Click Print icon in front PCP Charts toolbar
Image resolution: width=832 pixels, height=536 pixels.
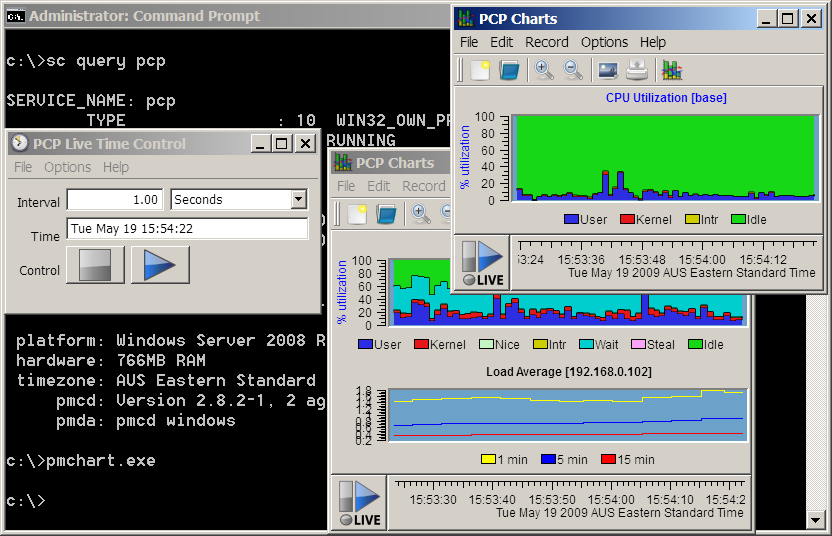point(637,70)
